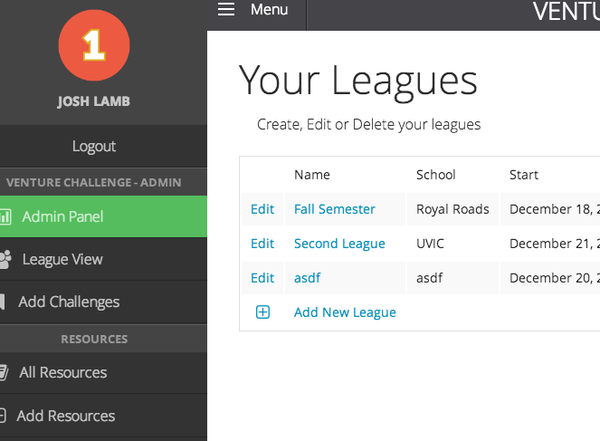
Task: Click the Add New League link
Action: point(345,312)
